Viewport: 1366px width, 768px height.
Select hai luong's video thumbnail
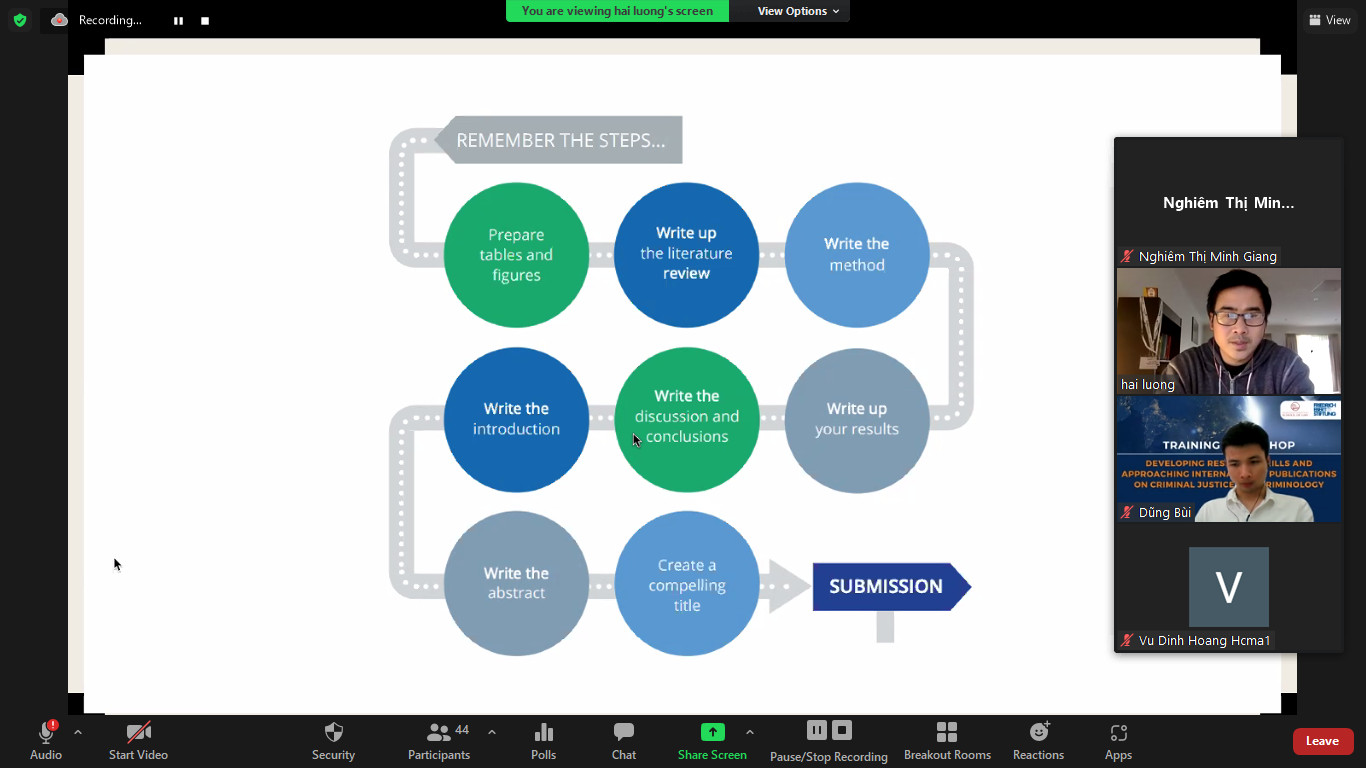[1228, 331]
